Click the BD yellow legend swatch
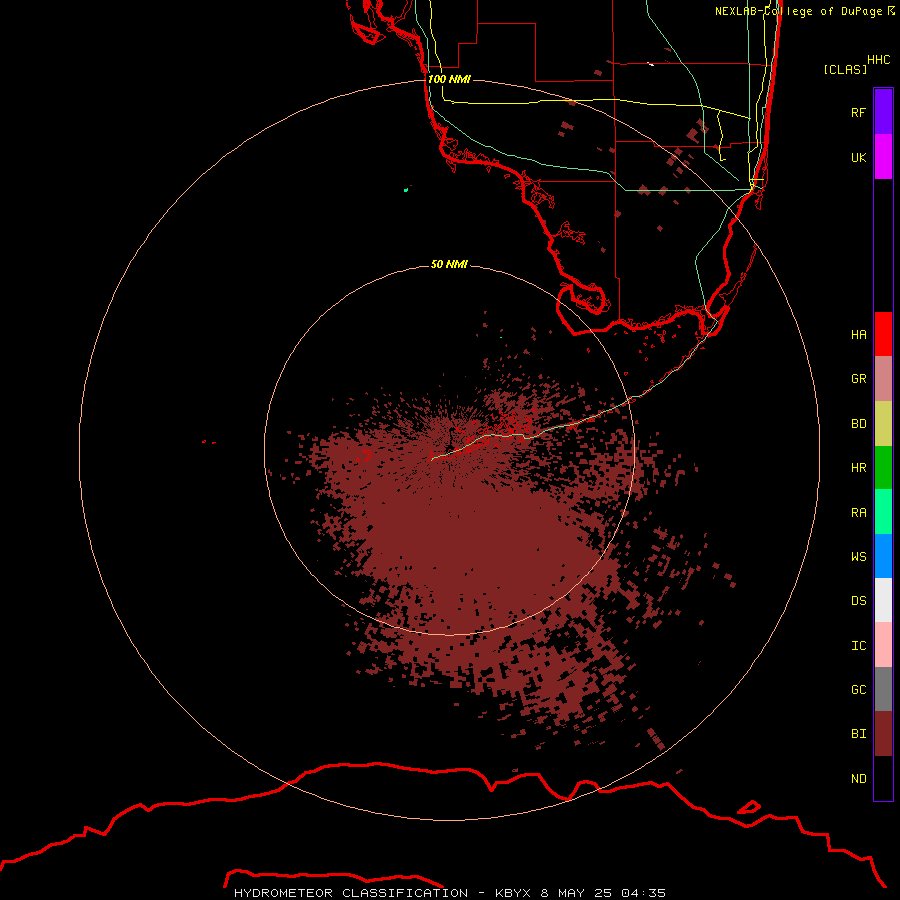This screenshot has width=900, height=900. (883, 424)
